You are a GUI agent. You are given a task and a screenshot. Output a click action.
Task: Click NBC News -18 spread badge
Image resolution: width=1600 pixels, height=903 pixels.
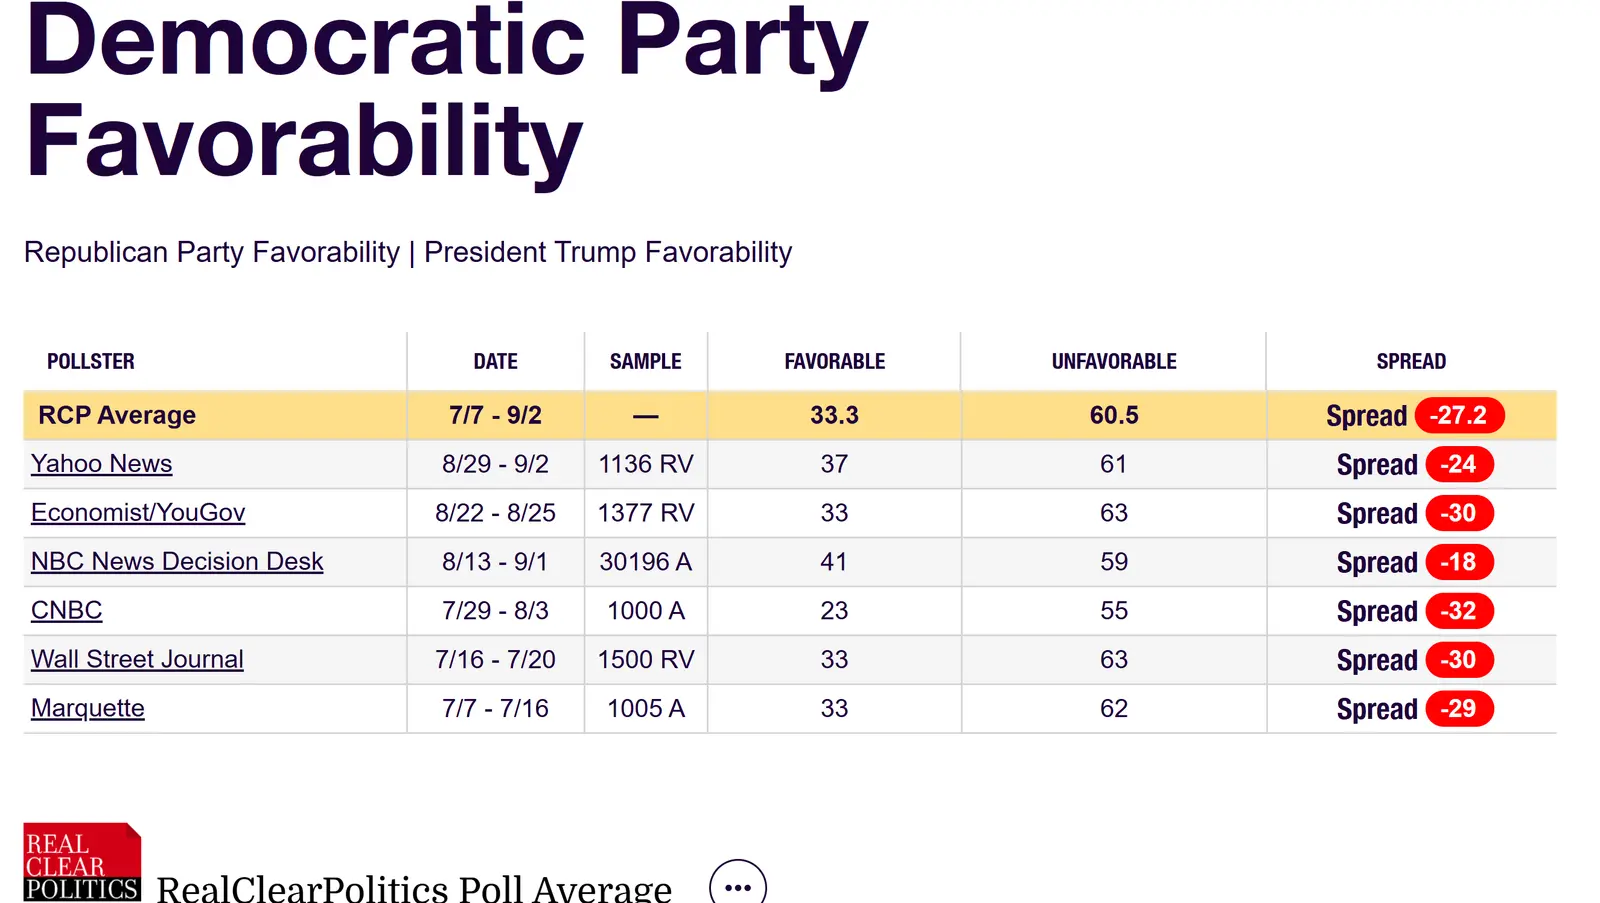point(1459,563)
